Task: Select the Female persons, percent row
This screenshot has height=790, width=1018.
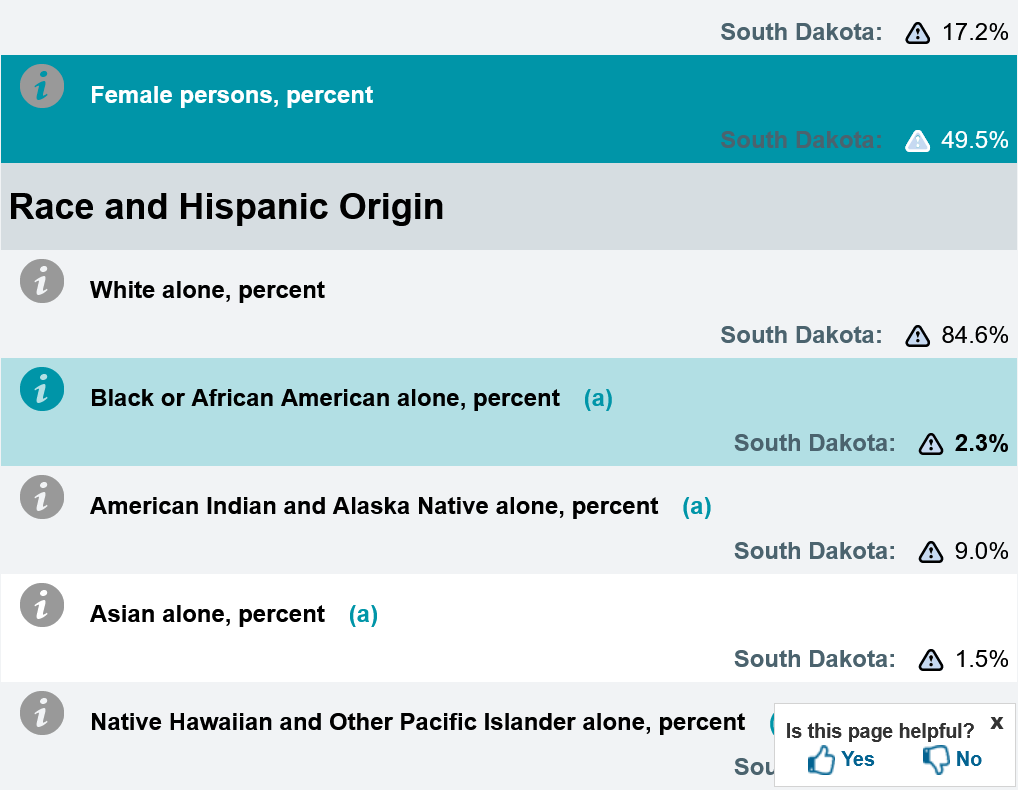Action: [x=509, y=109]
